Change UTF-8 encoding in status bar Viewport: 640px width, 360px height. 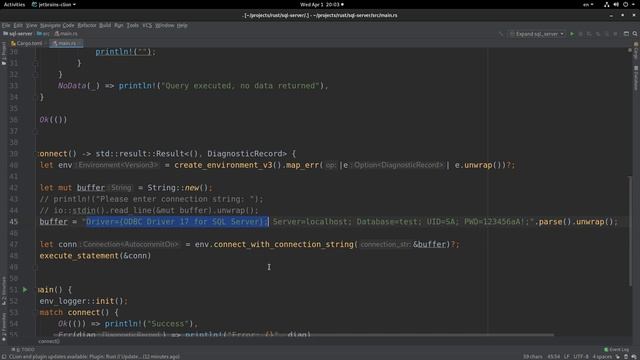pyautogui.click(x=580, y=357)
